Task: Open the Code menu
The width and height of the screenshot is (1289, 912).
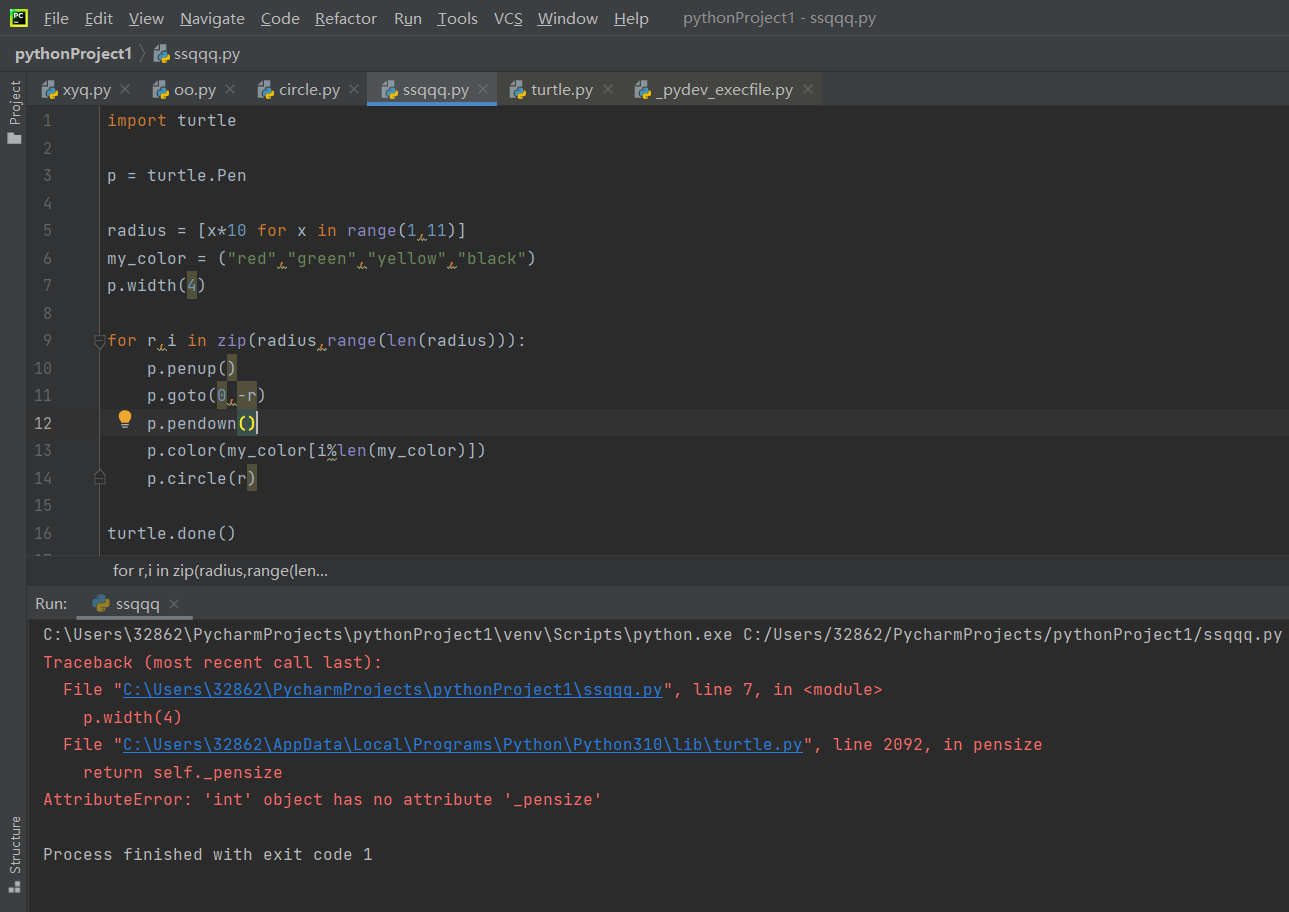Action: click(279, 18)
